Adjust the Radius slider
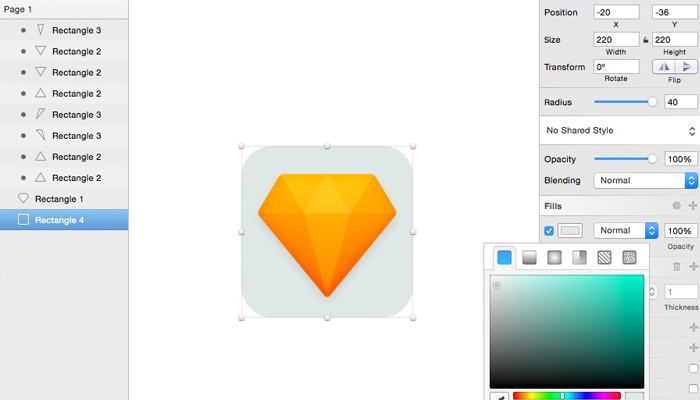The width and height of the screenshot is (700, 400). [625, 102]
